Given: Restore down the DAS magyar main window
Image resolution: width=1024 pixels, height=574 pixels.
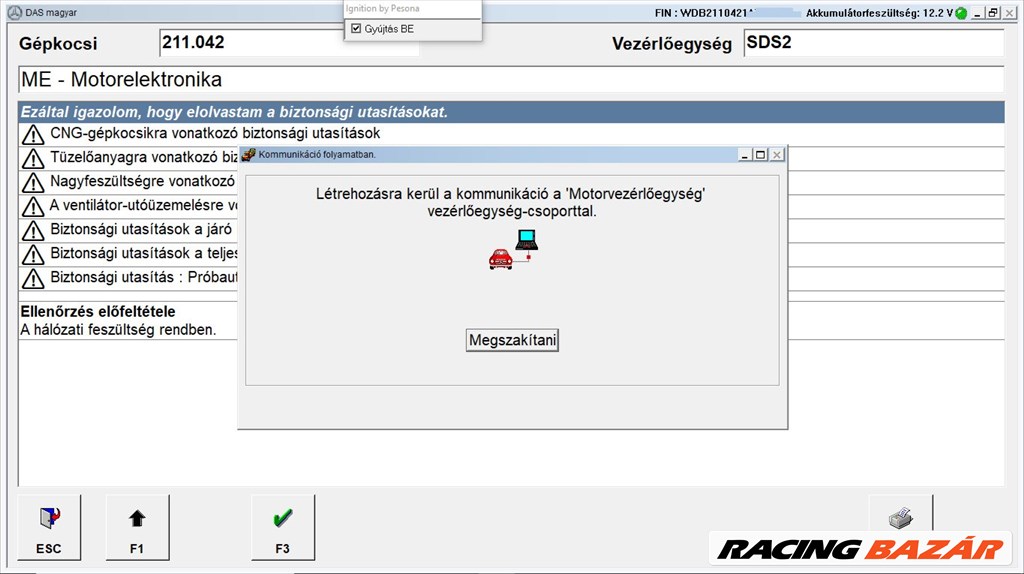Looking at the screenshot, I should [x=993, y=13].
